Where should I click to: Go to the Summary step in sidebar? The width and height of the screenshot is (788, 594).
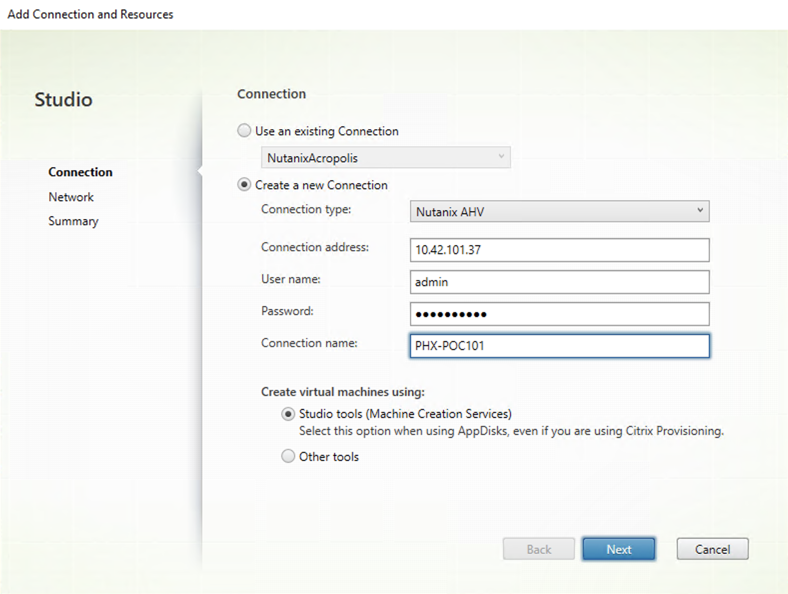[x=73, y=221]
